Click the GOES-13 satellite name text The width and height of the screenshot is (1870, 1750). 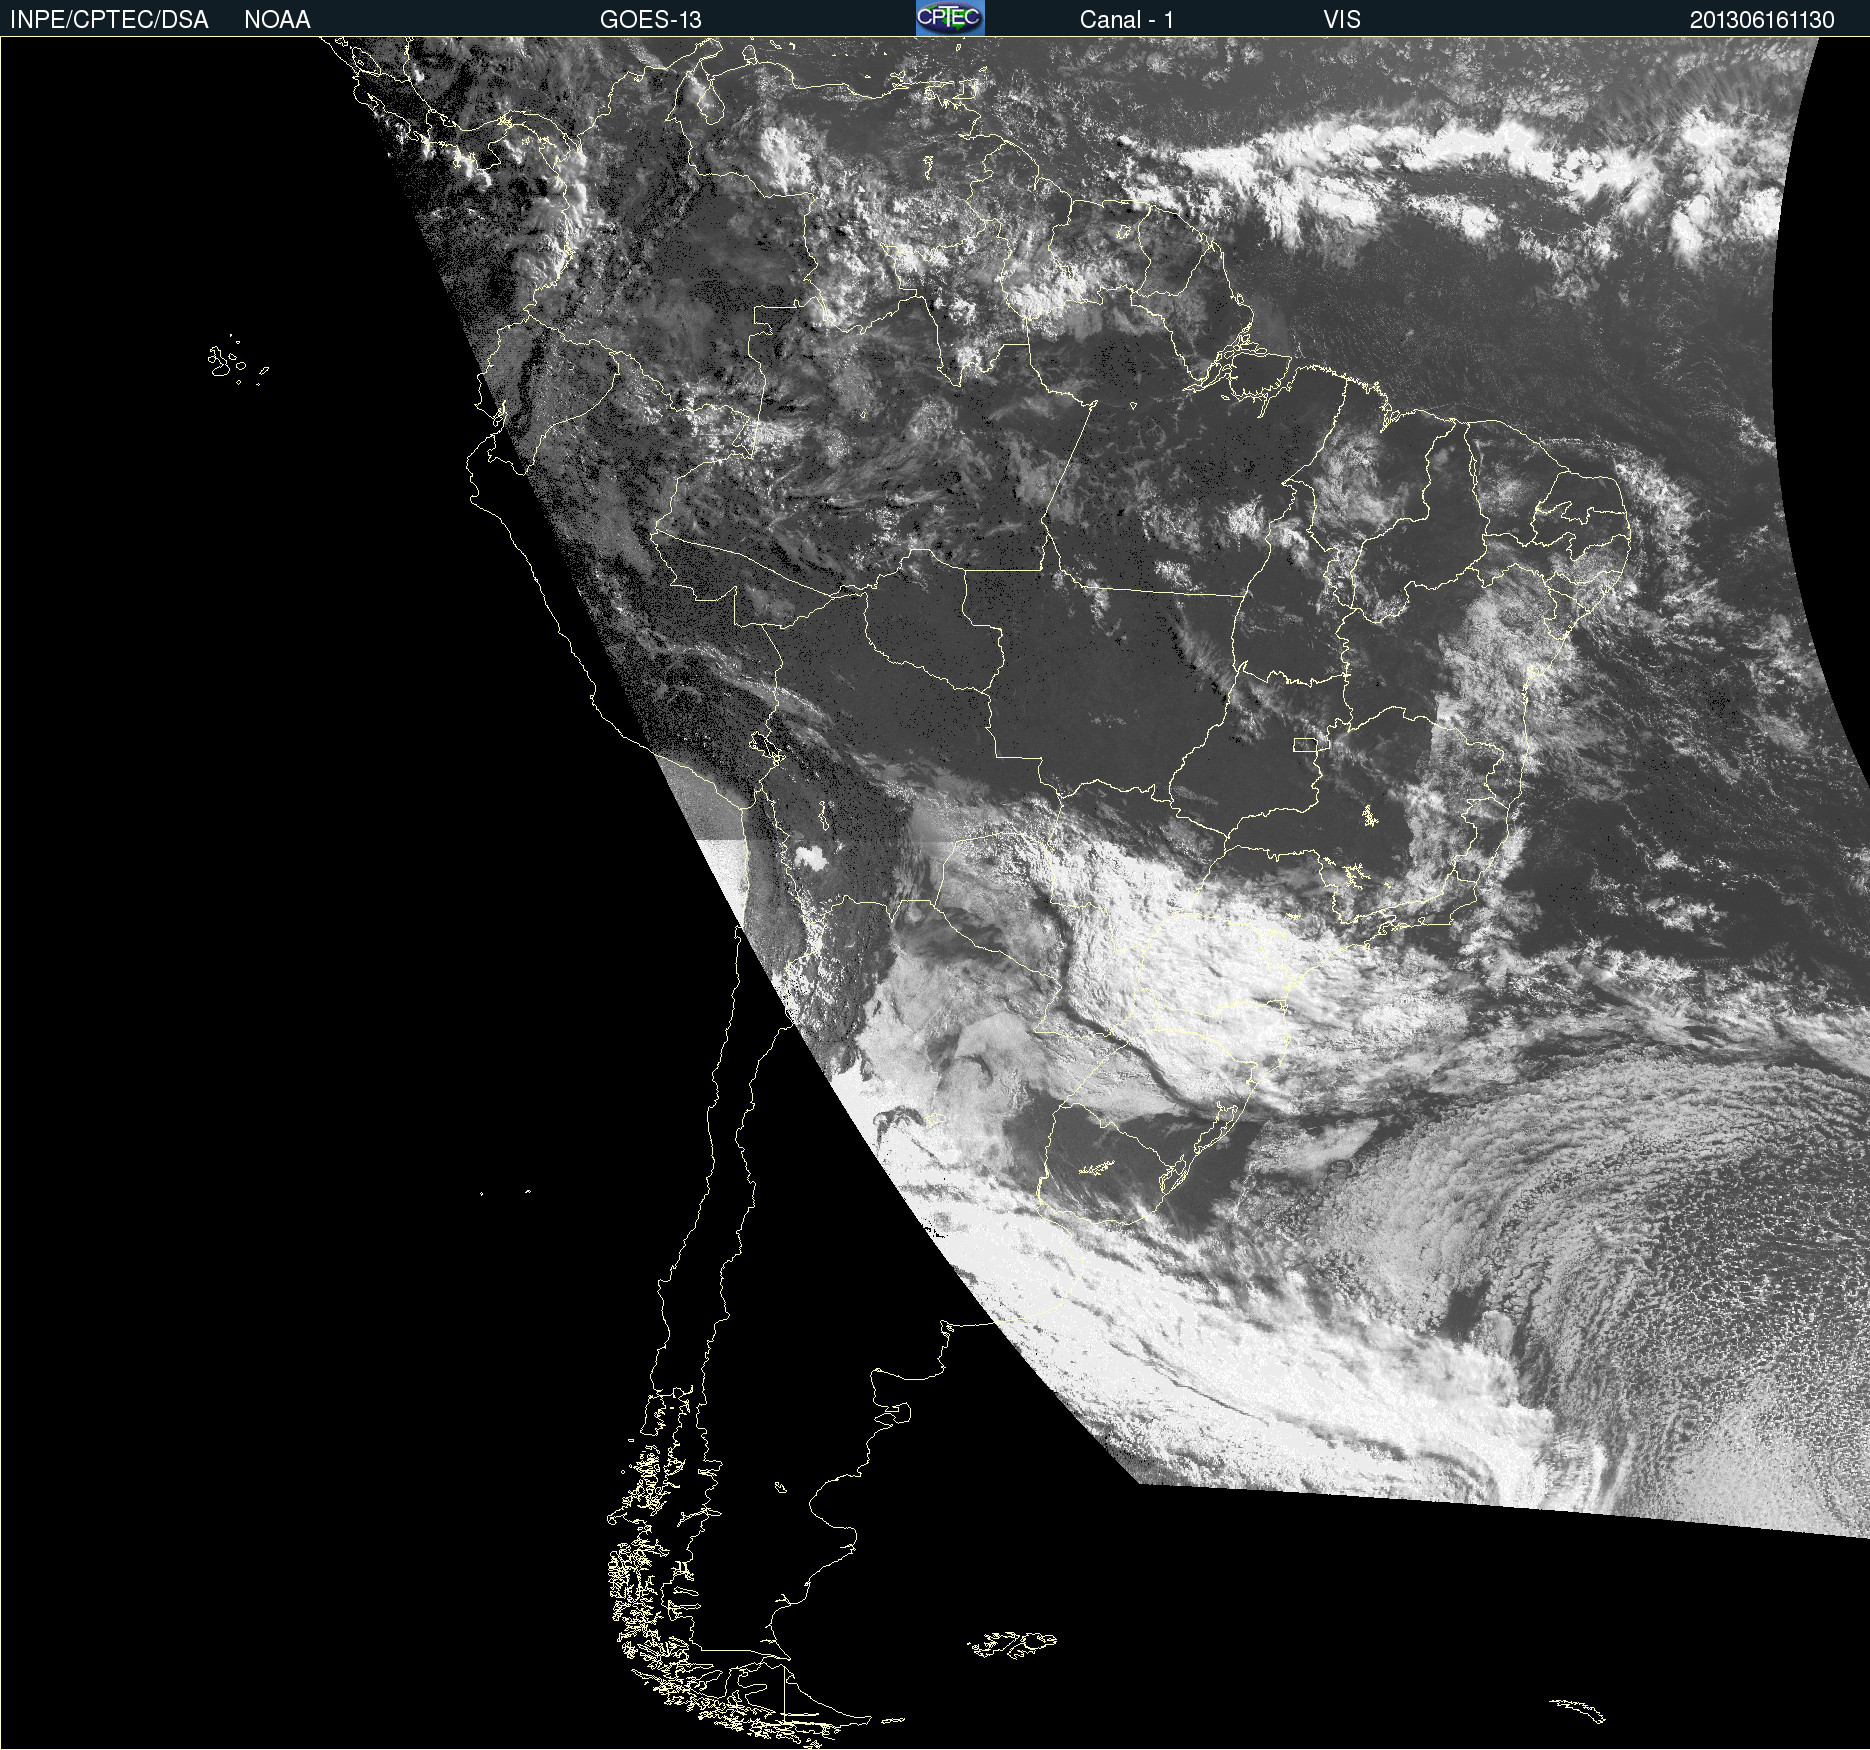(x=650, y=20)
